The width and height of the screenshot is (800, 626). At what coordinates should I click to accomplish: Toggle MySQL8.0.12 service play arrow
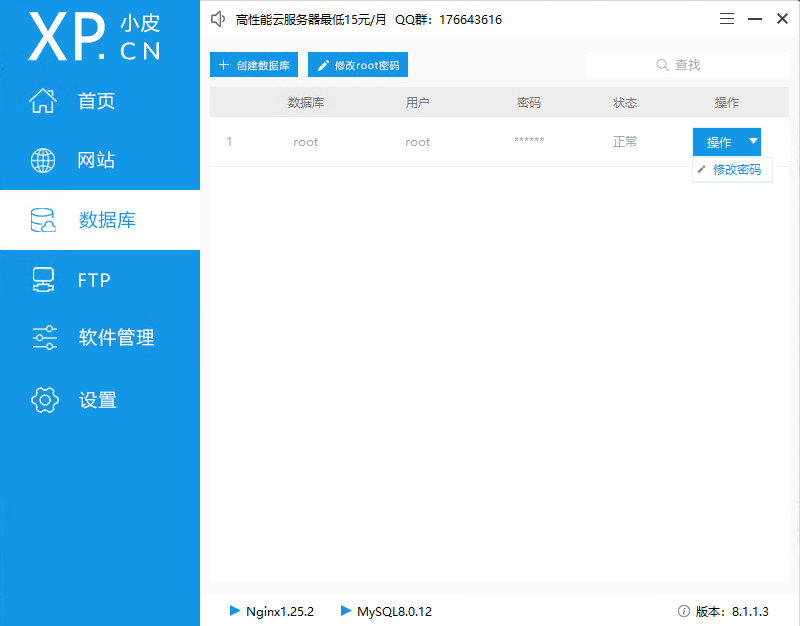[x=346, y=610]
